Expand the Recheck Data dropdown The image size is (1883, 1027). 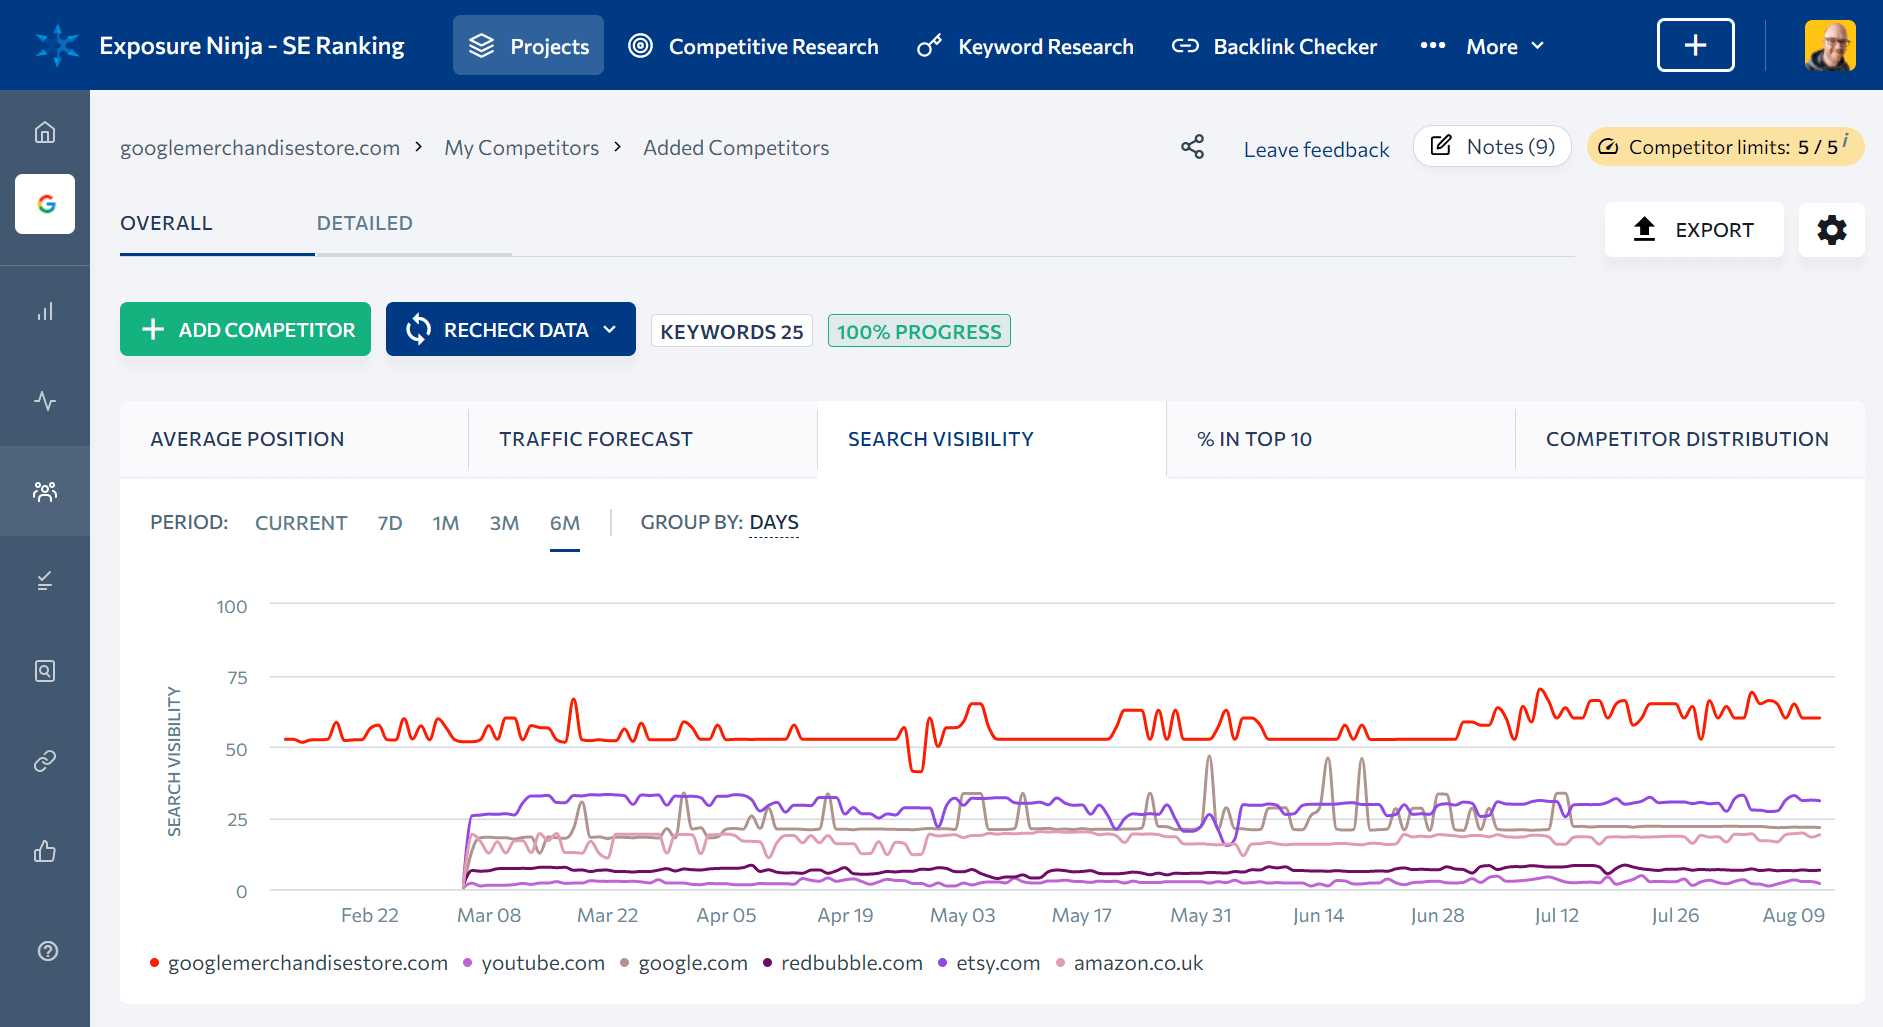click(x=610, y=330)
